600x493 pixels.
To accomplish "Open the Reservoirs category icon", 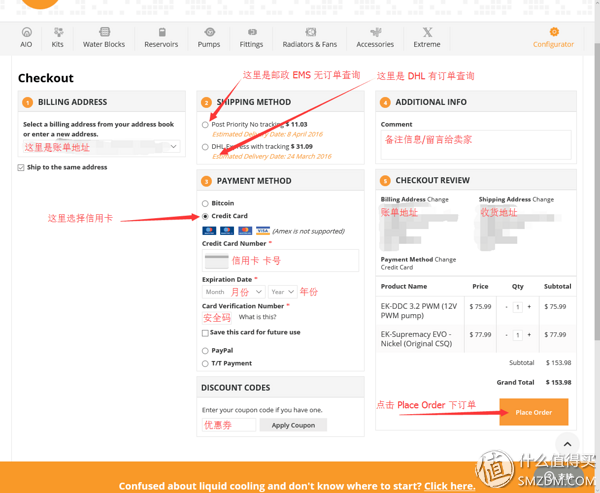I will pos(162,32).
